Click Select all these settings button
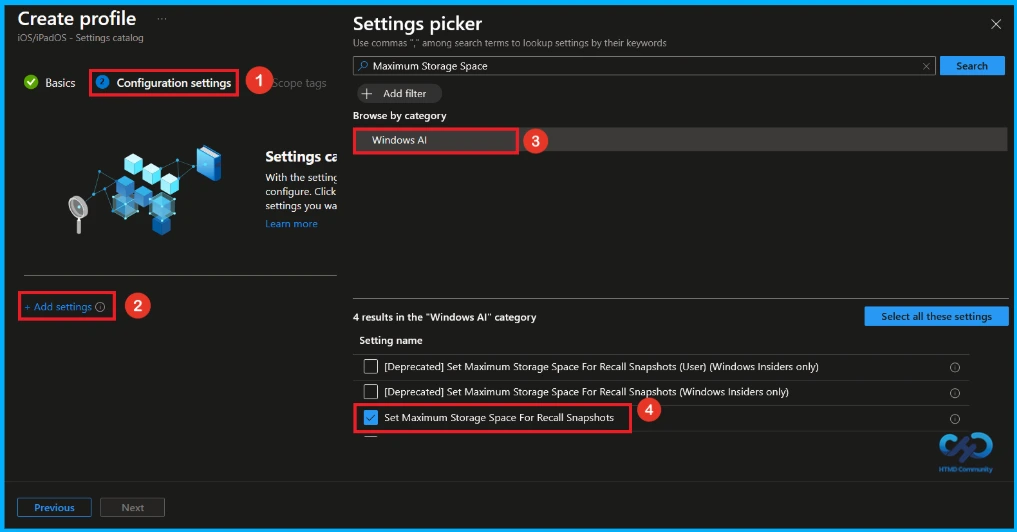Screen dimensions: 1017x532 (936, 316)
